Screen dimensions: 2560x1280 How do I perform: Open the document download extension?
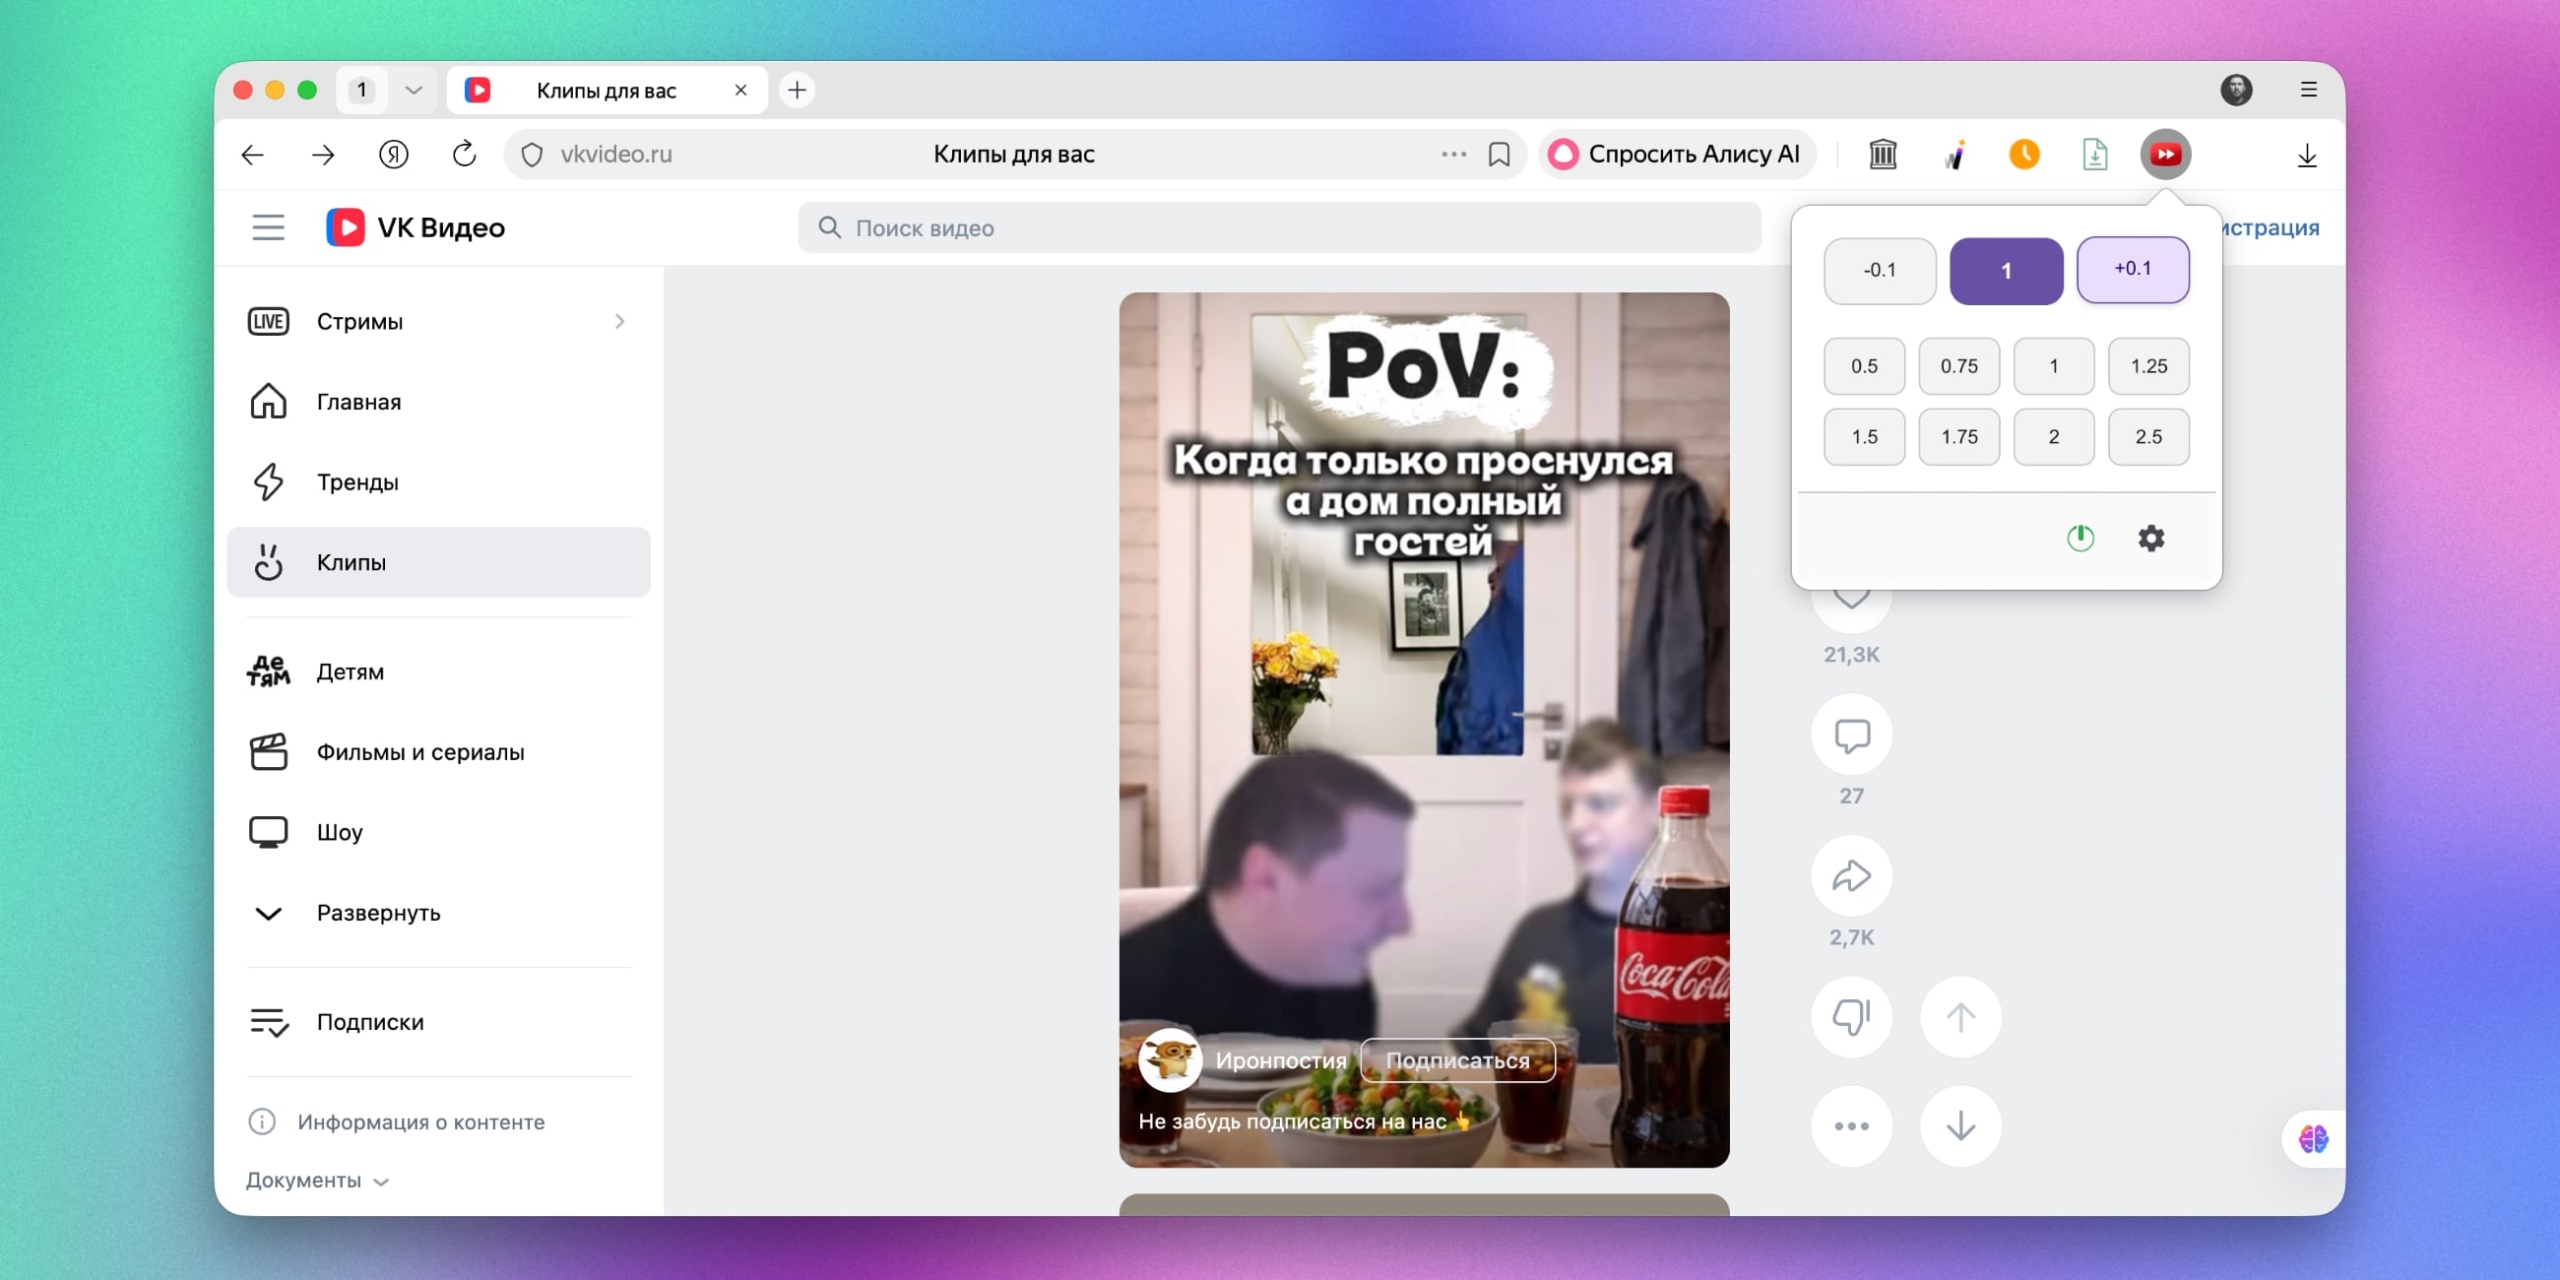pyautogui.click(x=2095, y=155)
